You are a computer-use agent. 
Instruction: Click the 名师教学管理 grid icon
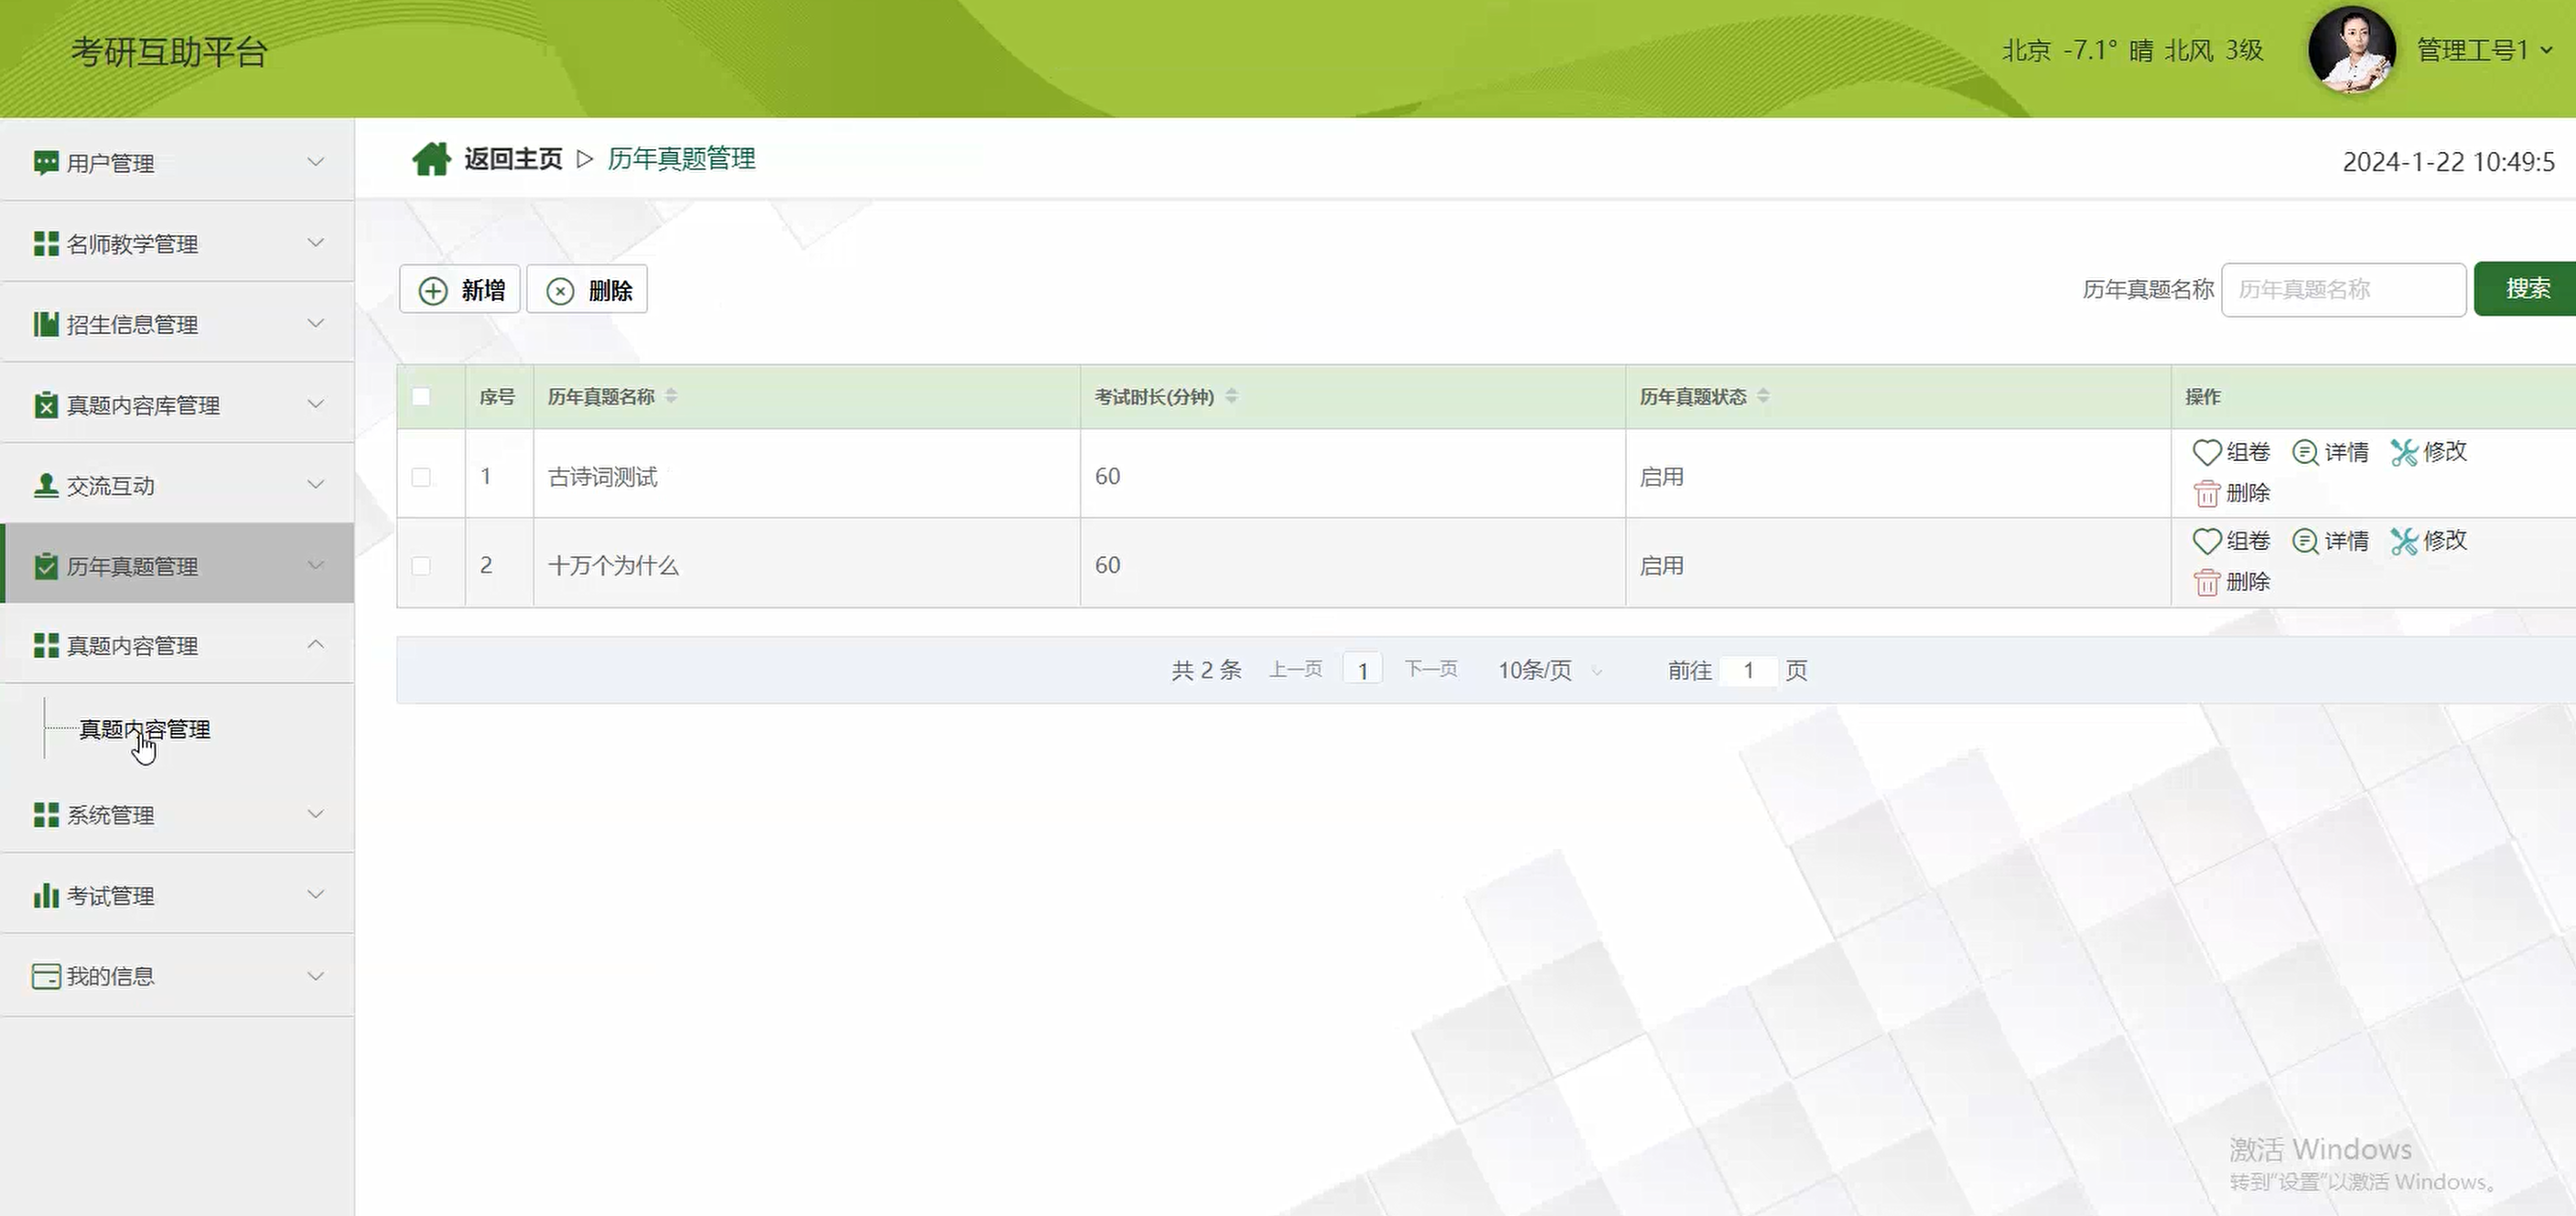pos(46,244)
